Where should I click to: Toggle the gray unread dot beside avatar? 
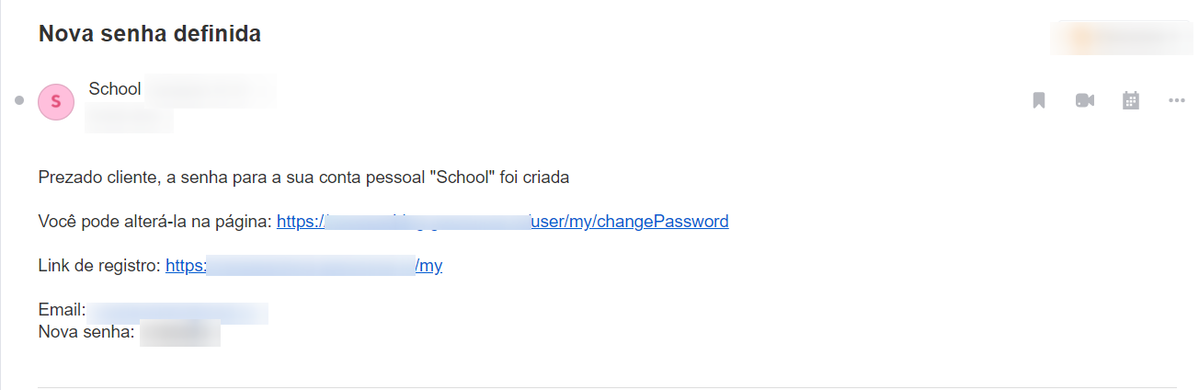[x=20, y=101]
